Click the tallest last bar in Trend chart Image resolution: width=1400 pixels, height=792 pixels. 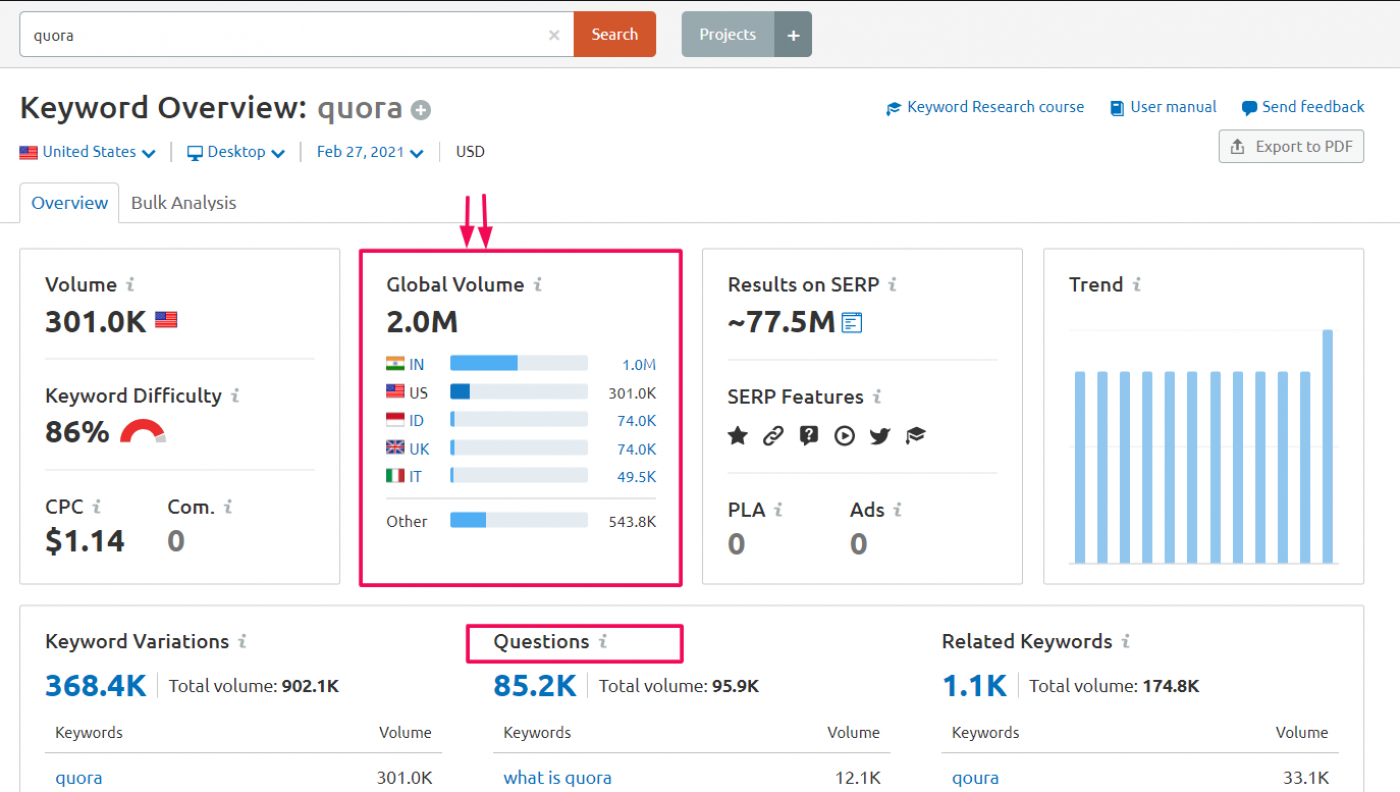pyautogui.click(x=1328, y=446)
